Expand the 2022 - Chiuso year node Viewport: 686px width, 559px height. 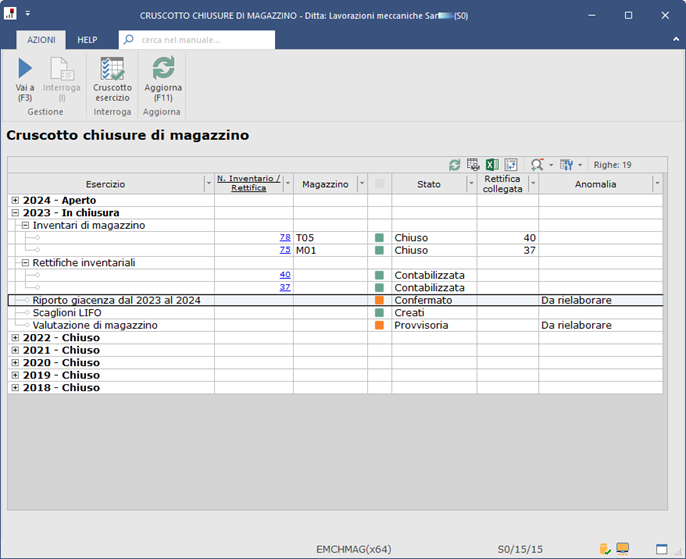pyautogui.click(x=15, y=338)
